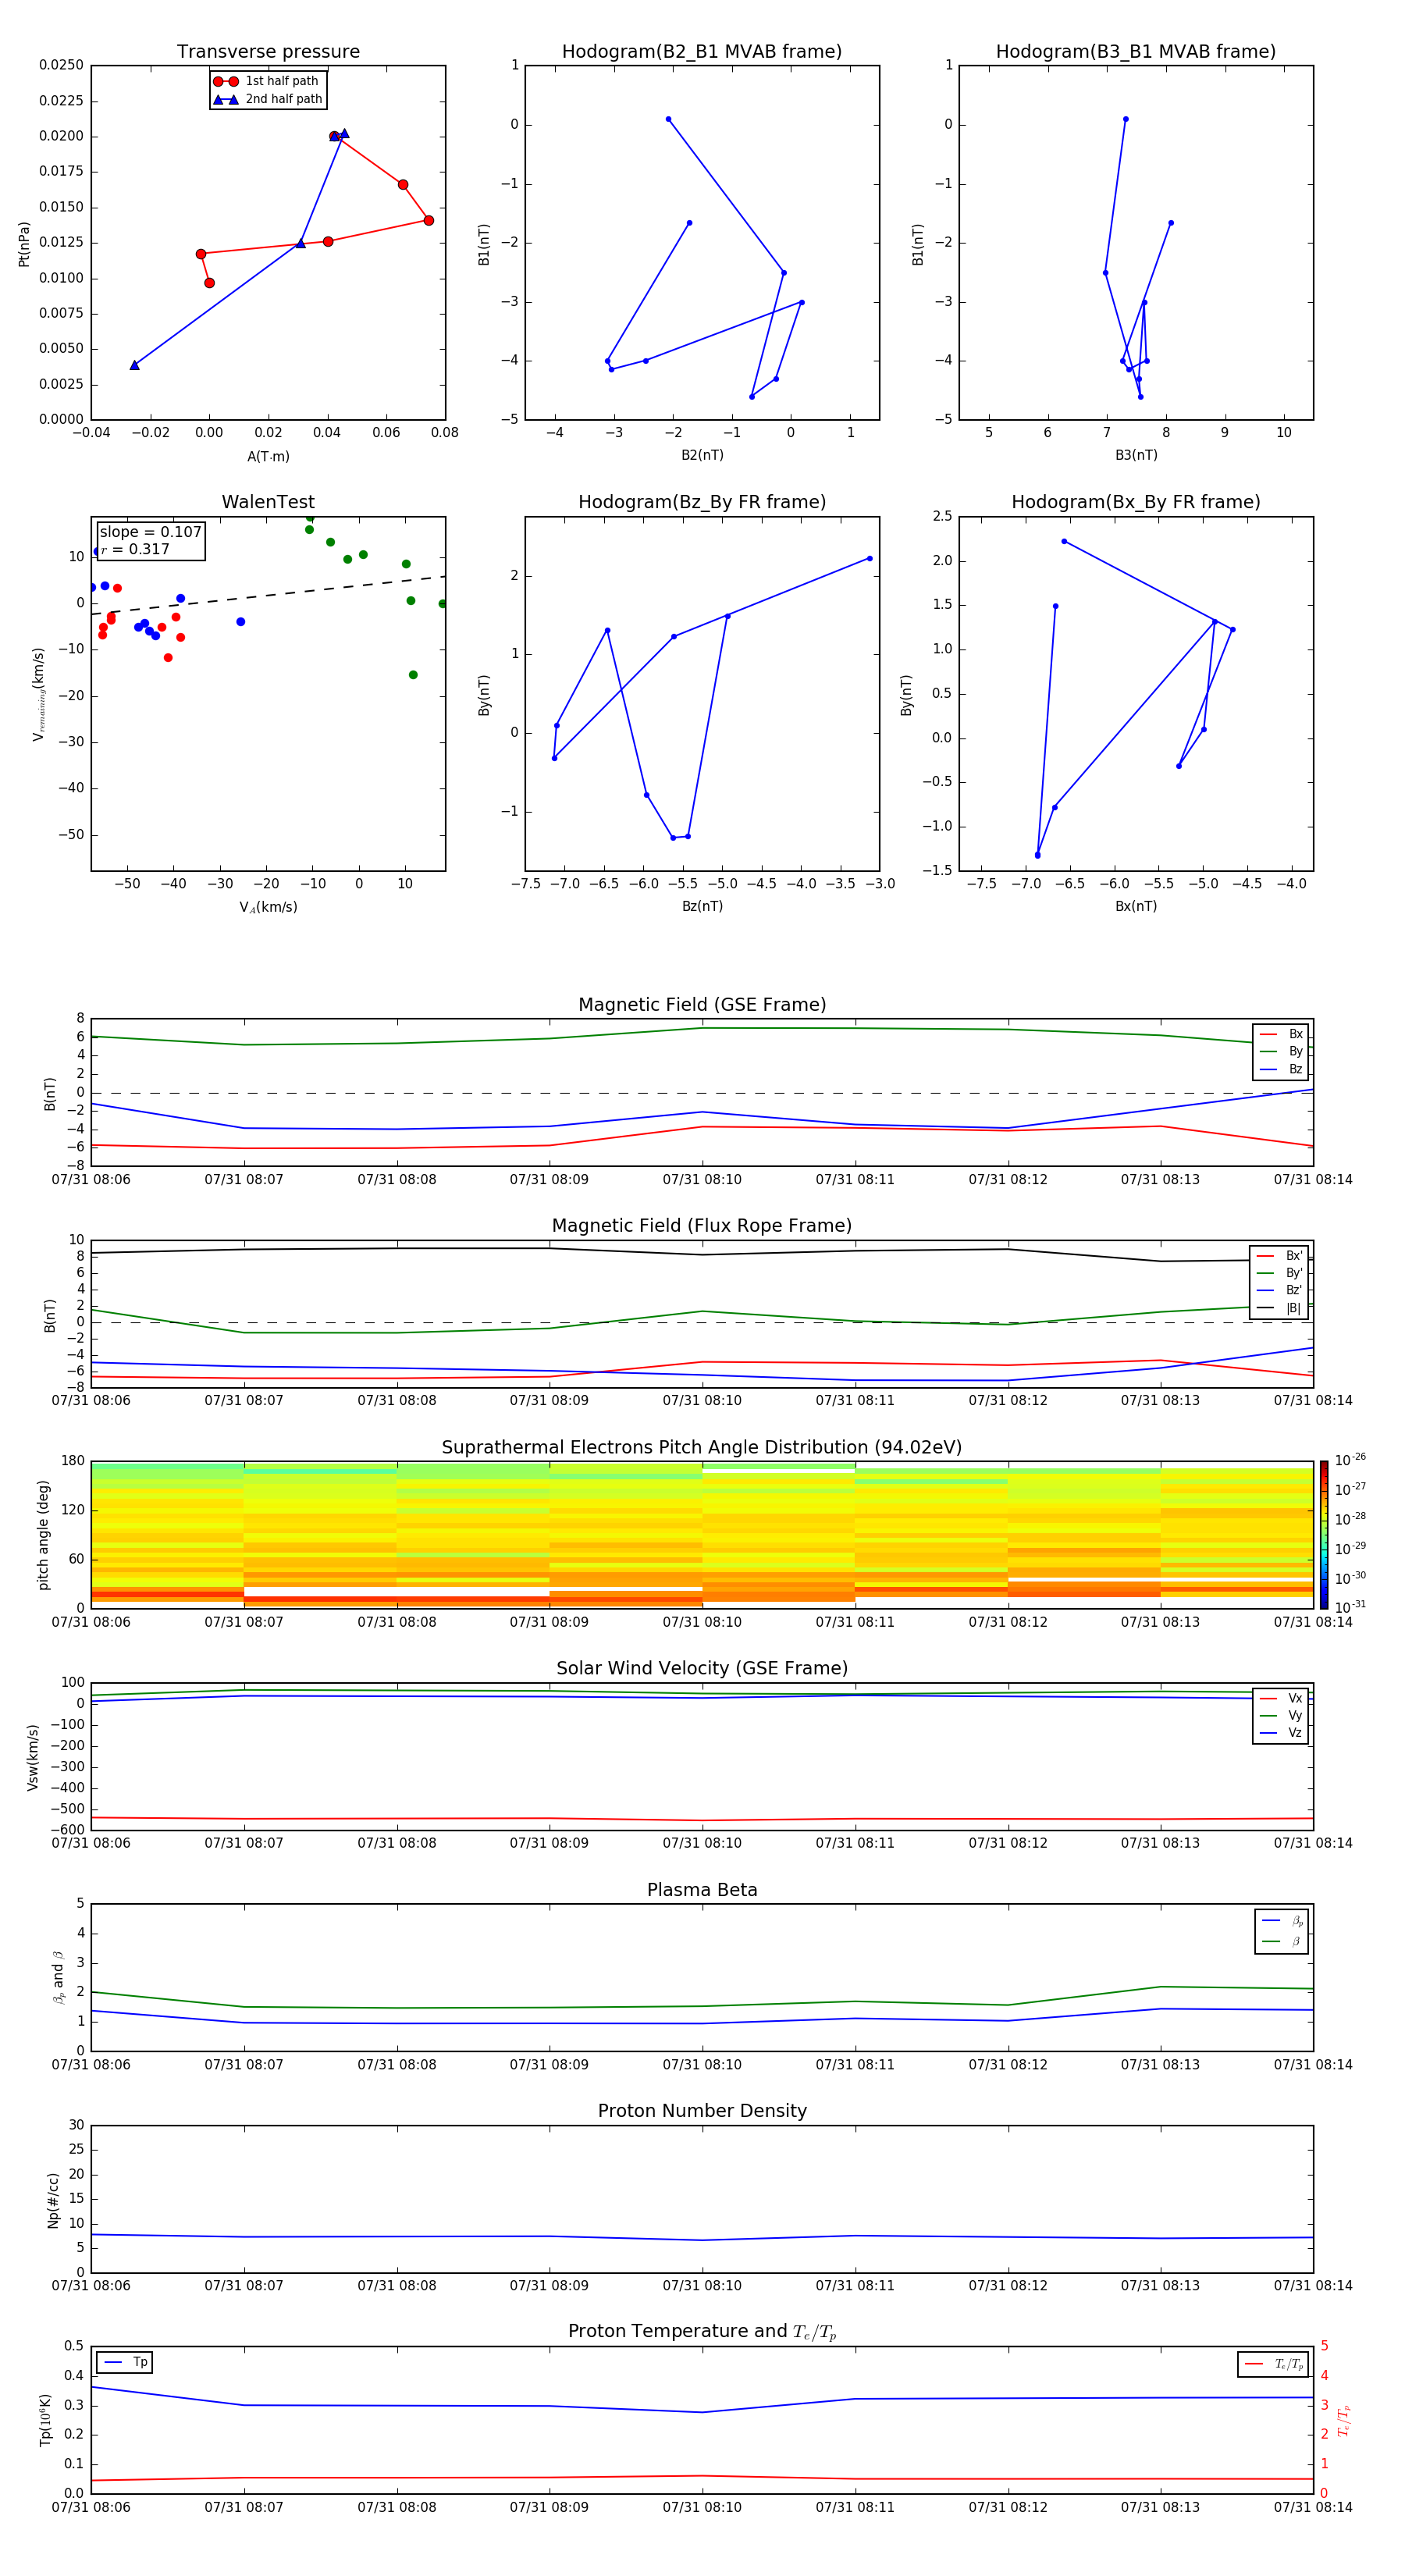1405x2576 pixels.
Task: Click the pitch angle color bar
Action: (1324, 1535)
